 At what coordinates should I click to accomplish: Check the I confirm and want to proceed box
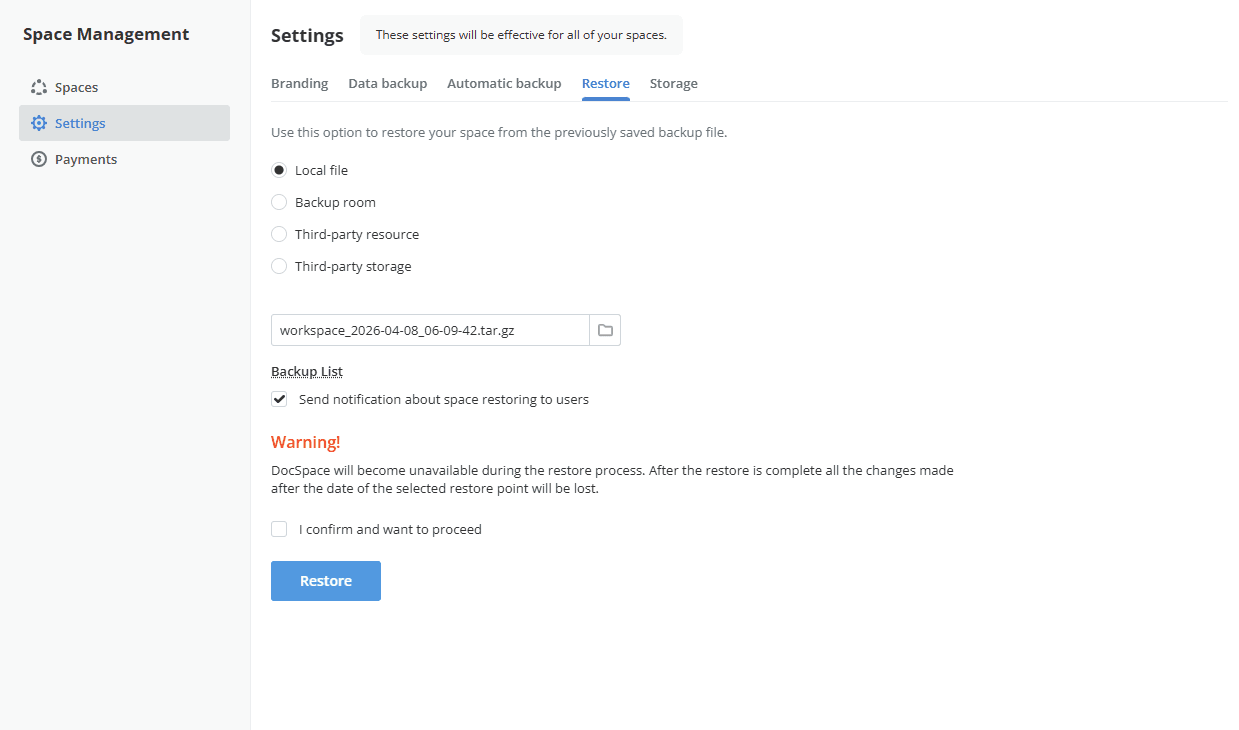pos(279,529)
